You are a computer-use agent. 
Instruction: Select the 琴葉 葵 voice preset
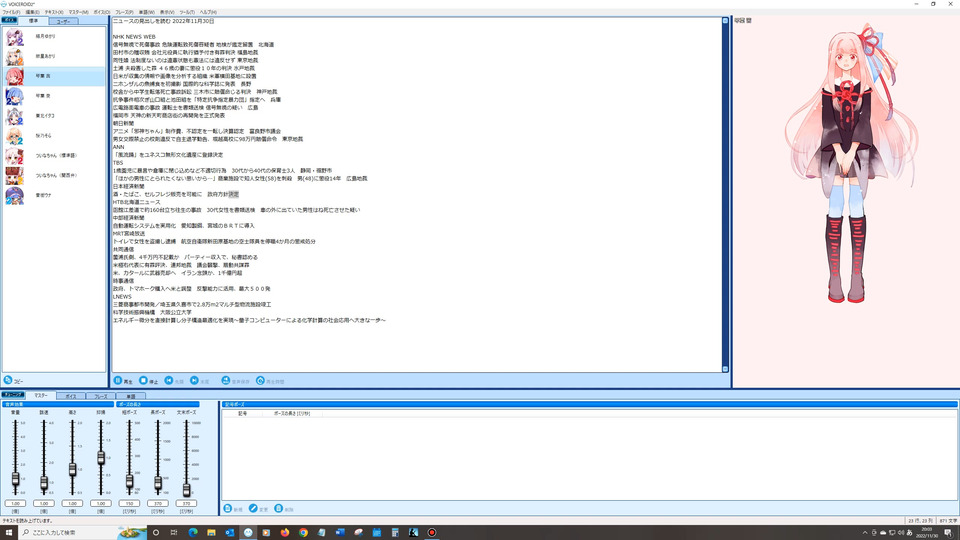pyautogui.click(x=54, y=96)
